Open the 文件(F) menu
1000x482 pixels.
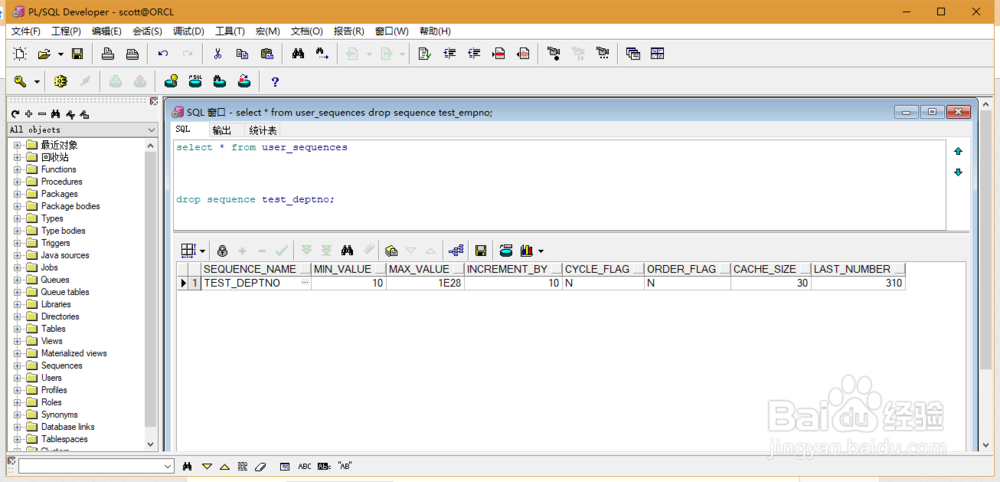click(x=26, y=31)
